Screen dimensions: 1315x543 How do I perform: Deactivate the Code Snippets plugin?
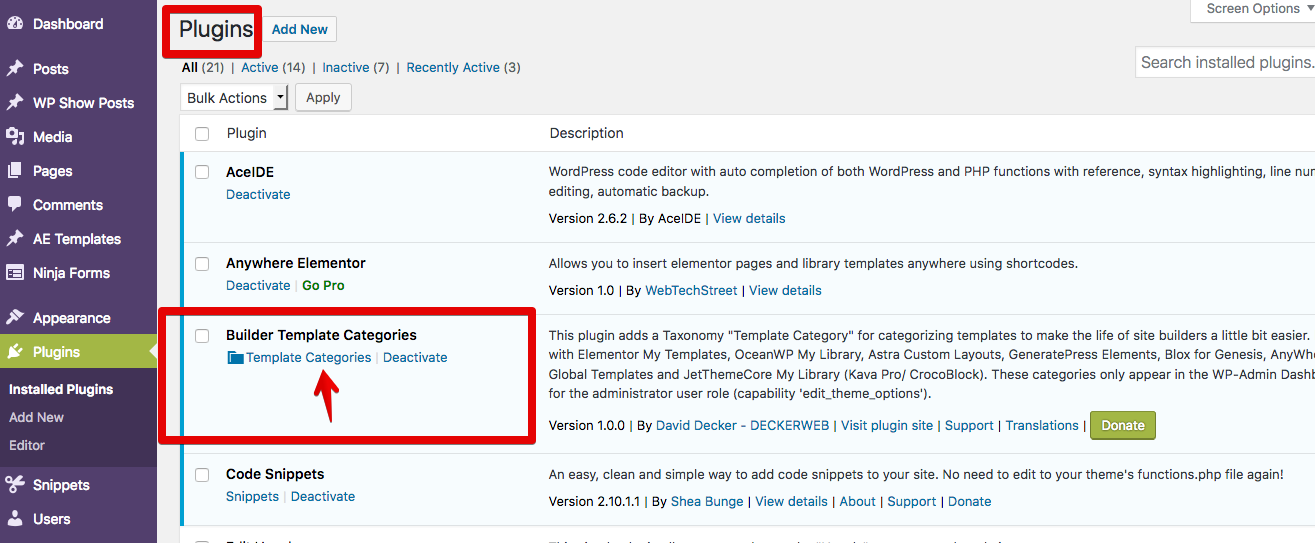tap(323, 496)
